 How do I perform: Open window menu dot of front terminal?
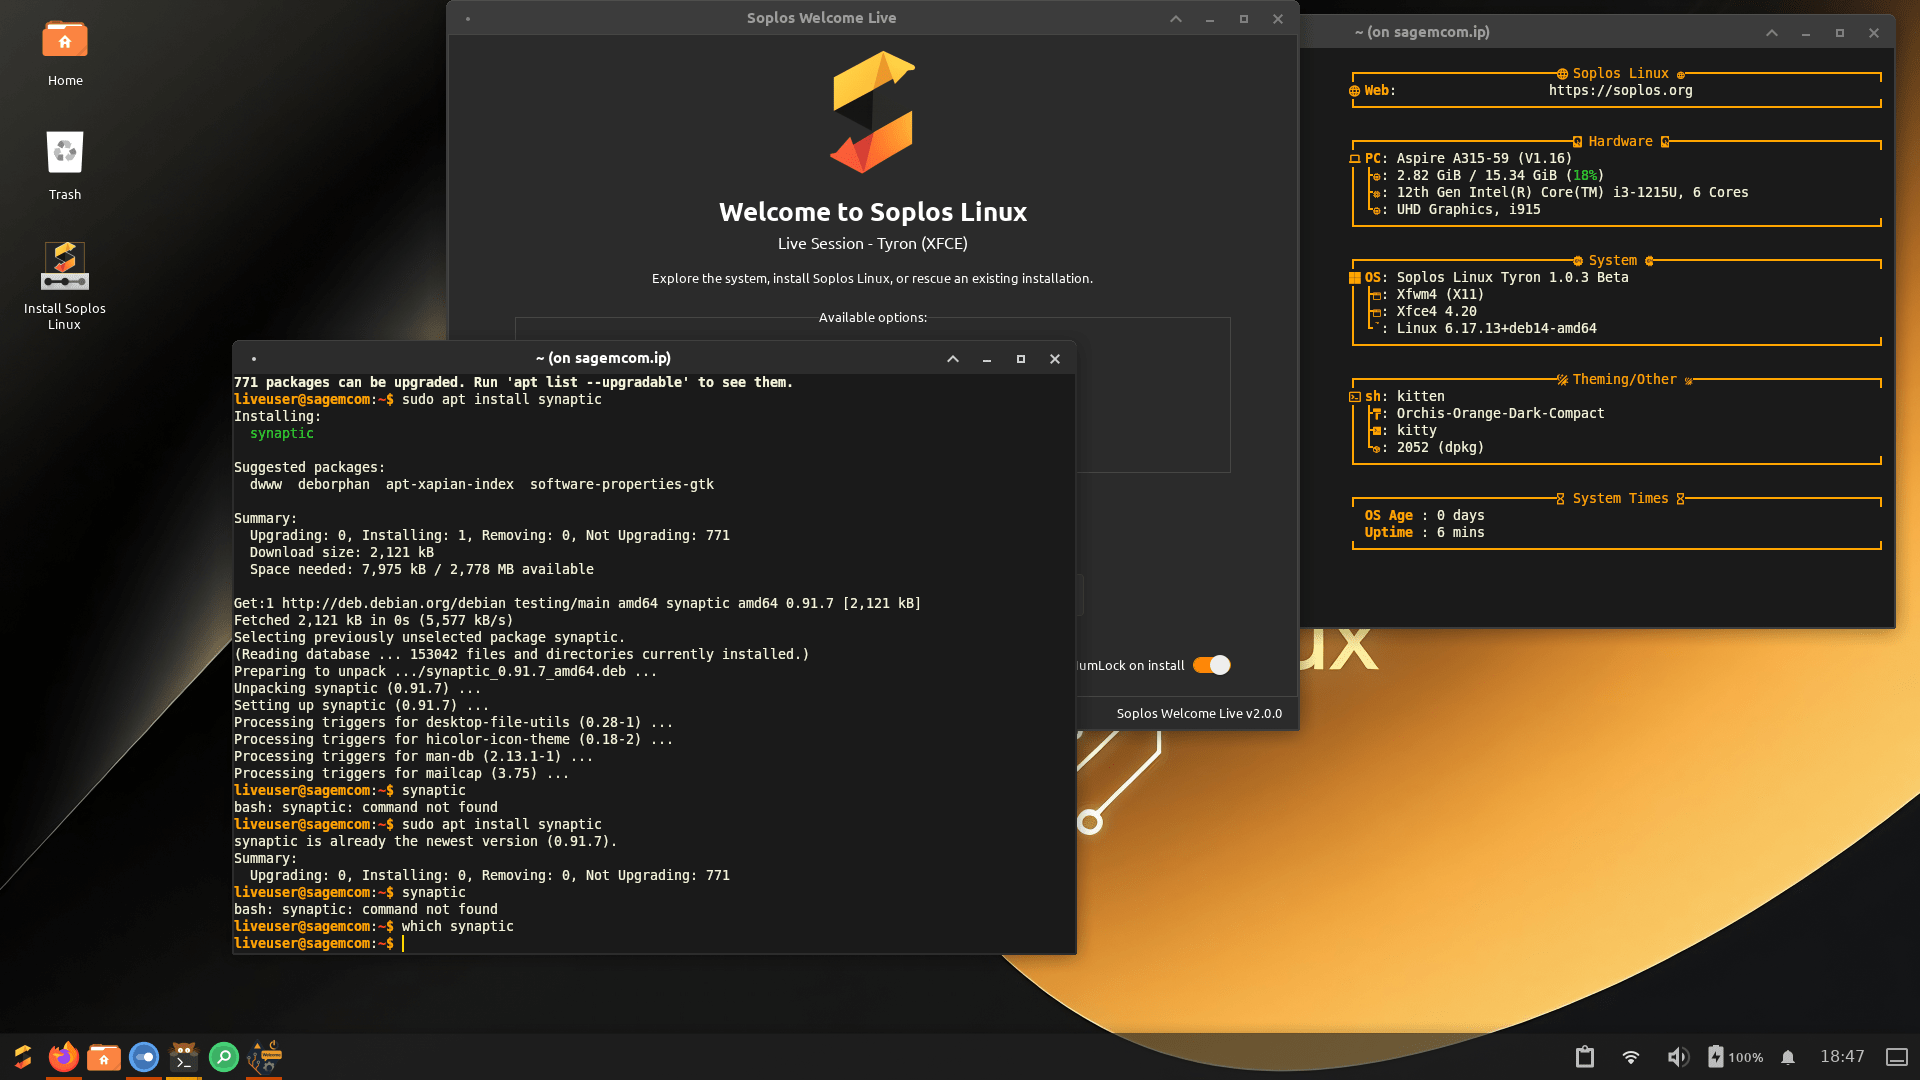click(x=254, y=359)
